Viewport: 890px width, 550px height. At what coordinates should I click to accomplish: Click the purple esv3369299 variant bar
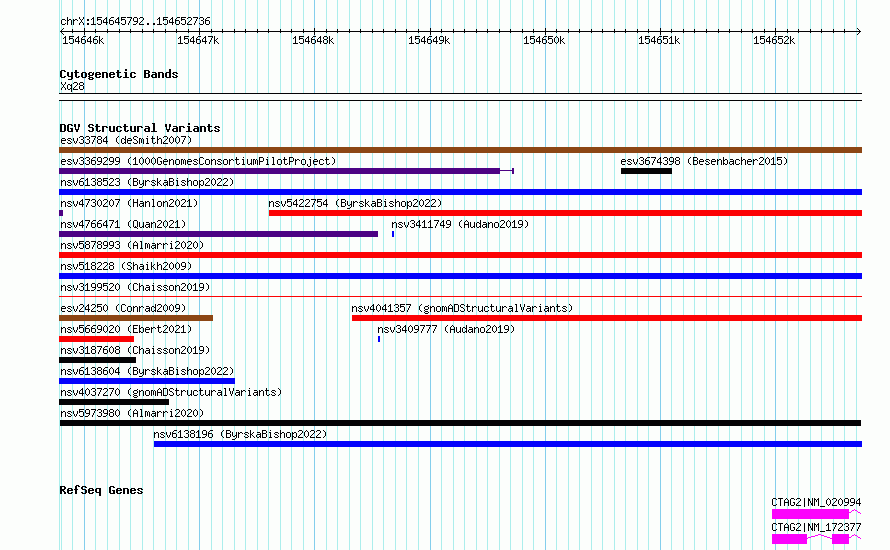[x=279, y=171]
